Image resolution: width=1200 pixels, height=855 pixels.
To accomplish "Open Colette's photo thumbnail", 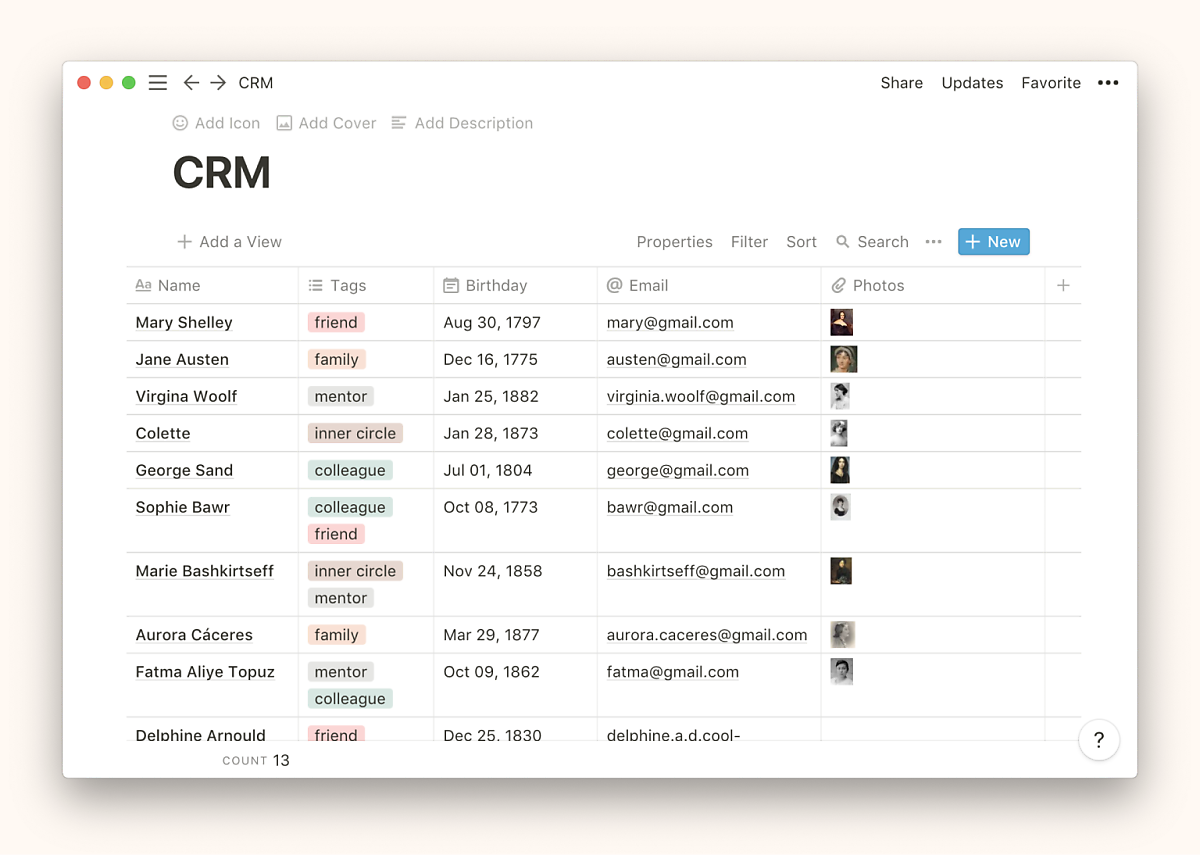I will 839,433.
